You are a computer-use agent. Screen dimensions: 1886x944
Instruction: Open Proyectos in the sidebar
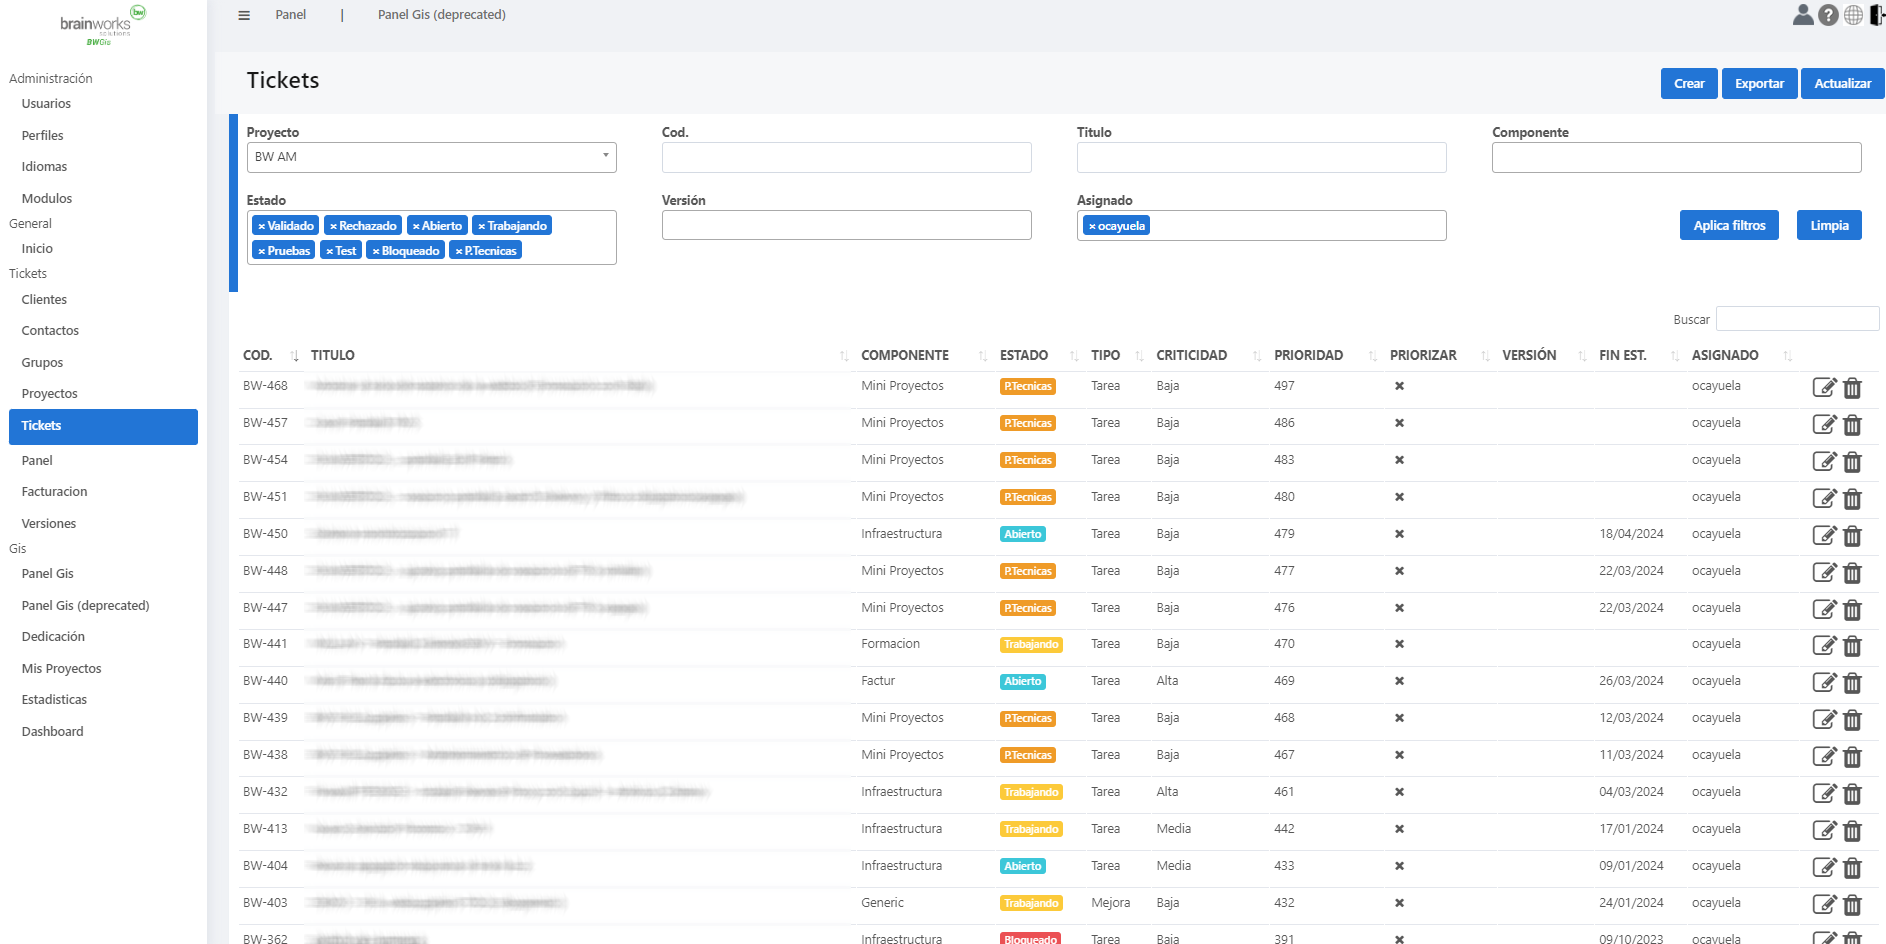[49, 394]
